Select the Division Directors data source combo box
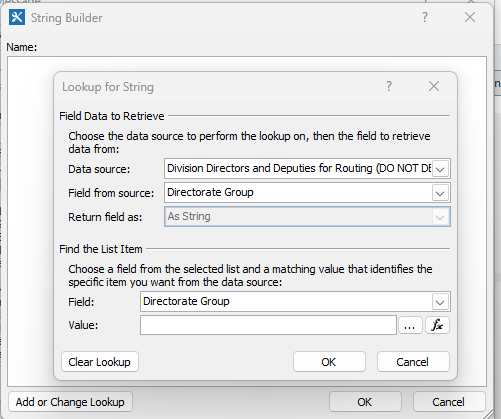Screen dimensions: 501x419 (307, 169)
